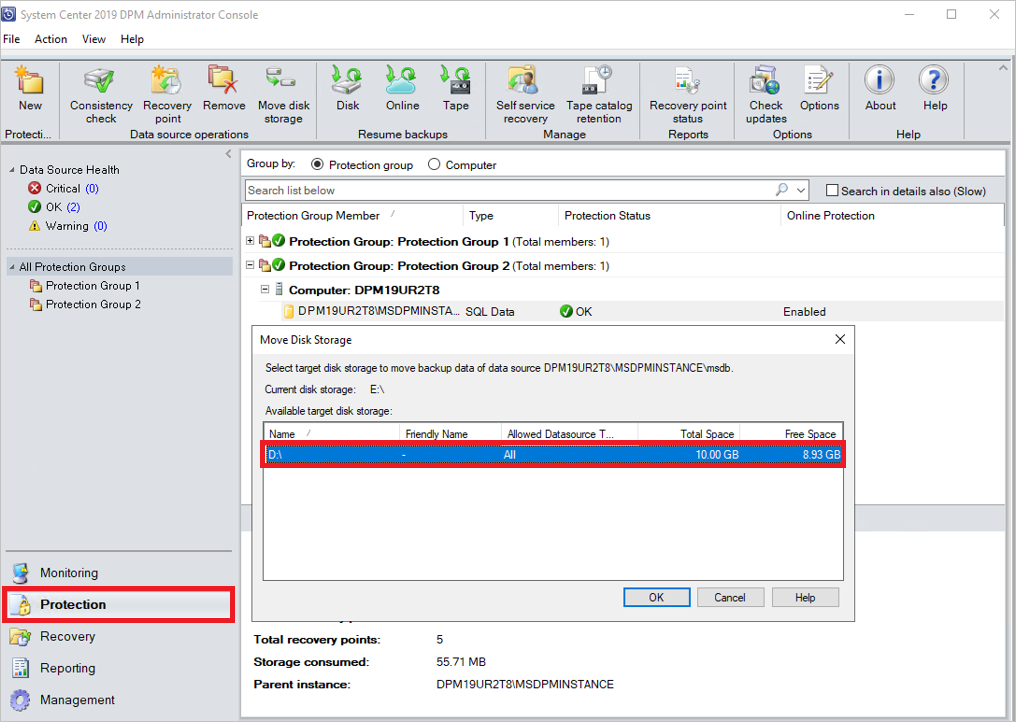Image resolution: width=1016 pixels, height=722 pixels.
Task: Close the Move Disk Storage dialog
Action: [x=840, y=339]
